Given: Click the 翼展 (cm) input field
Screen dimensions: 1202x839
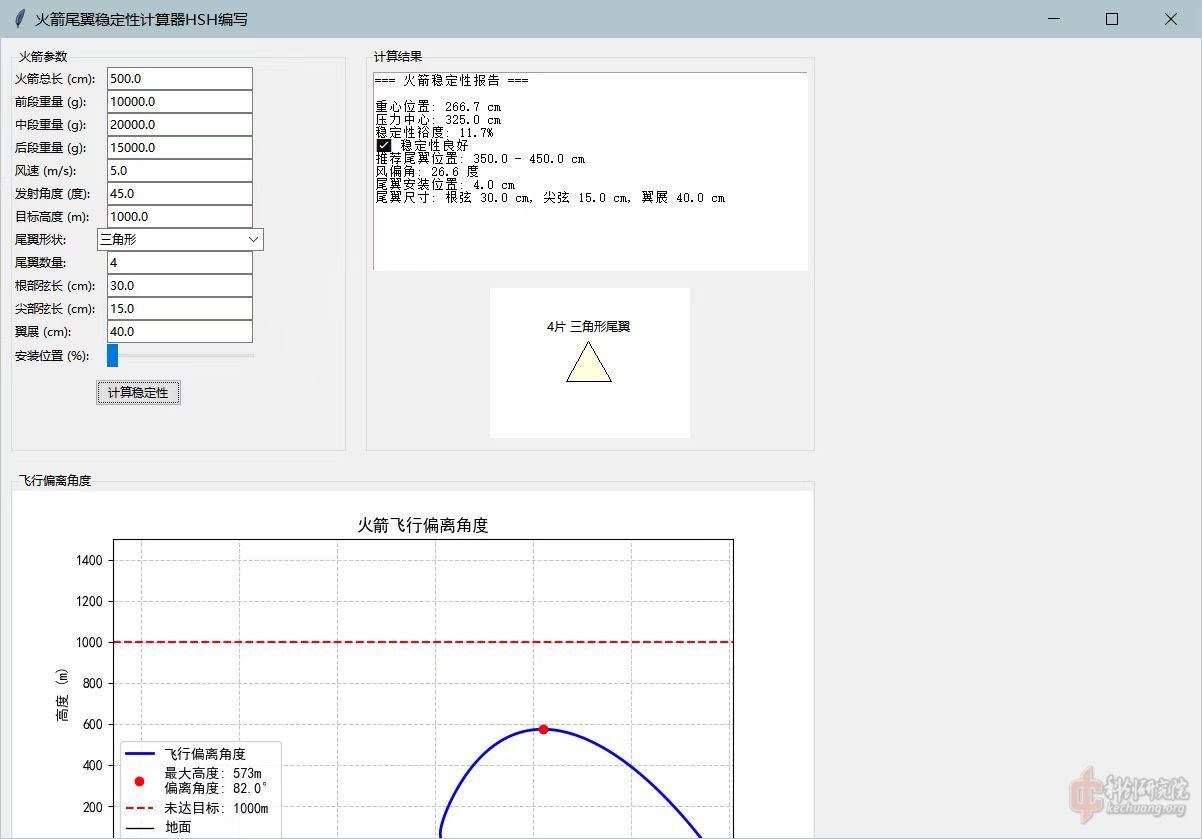Looking at the screenshot, I should [180, 332].
